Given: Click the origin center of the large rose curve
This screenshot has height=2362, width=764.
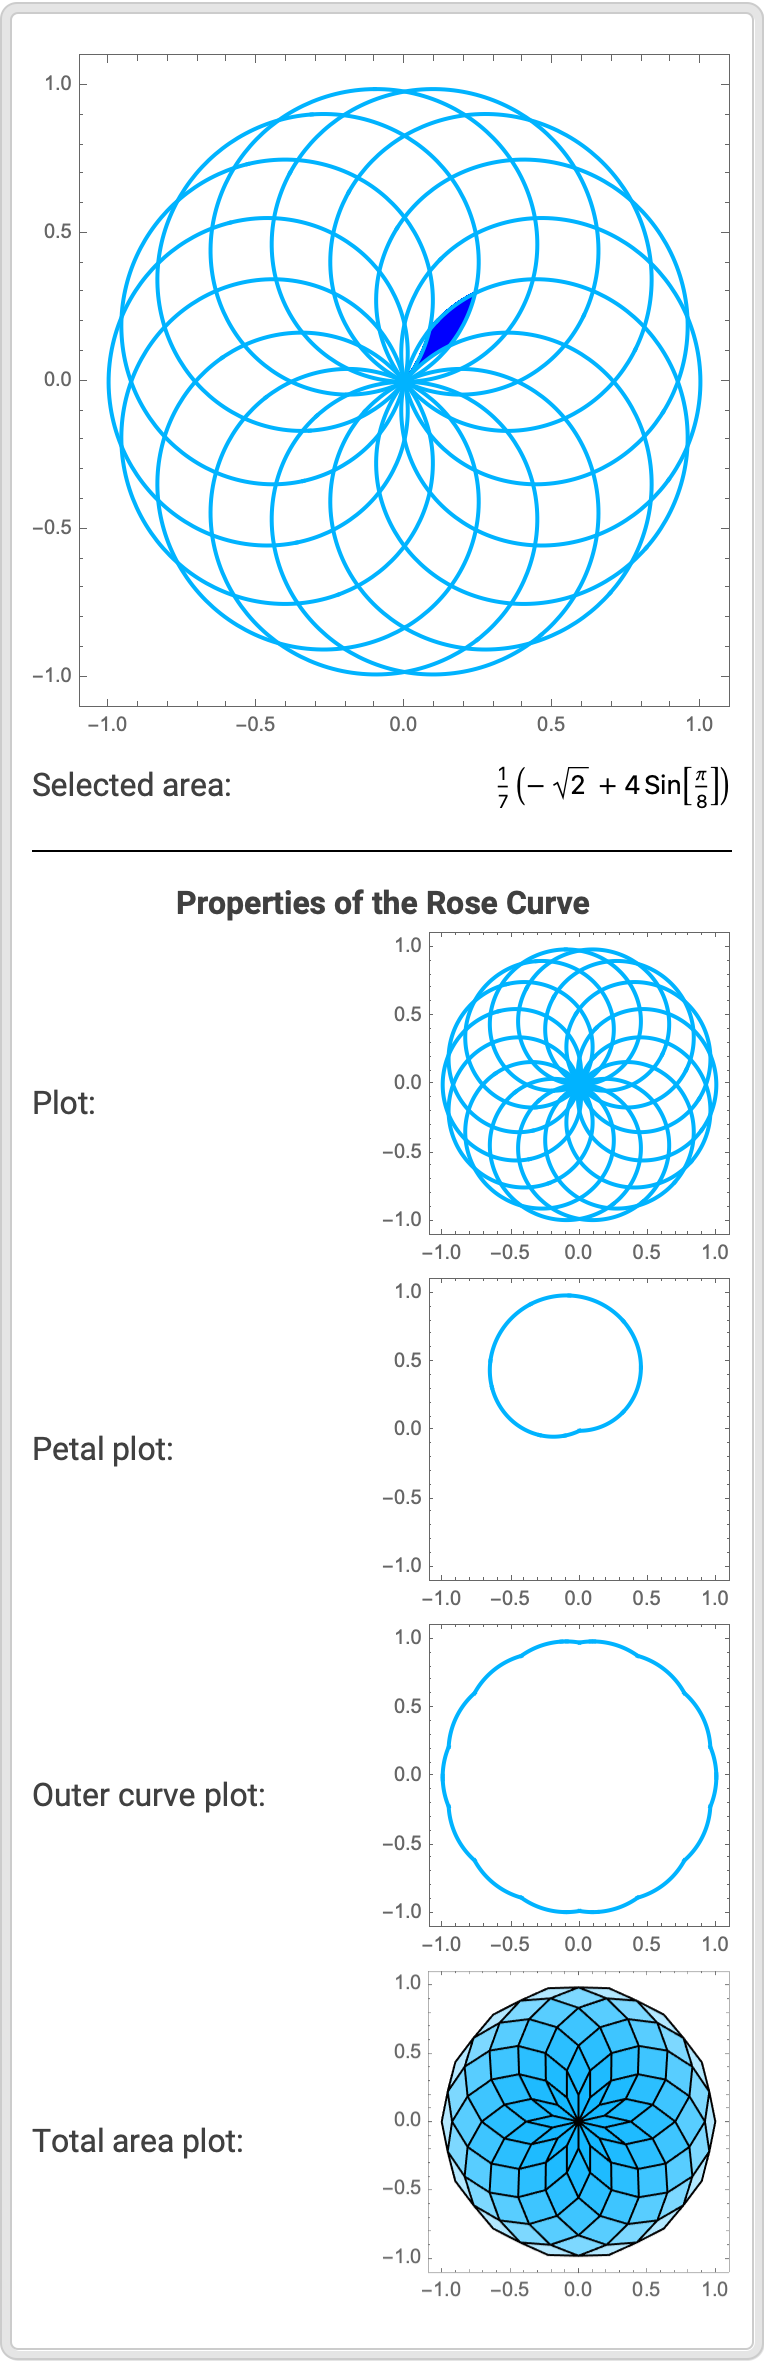Looking at the screenshot, I should (x=403, y=380).
